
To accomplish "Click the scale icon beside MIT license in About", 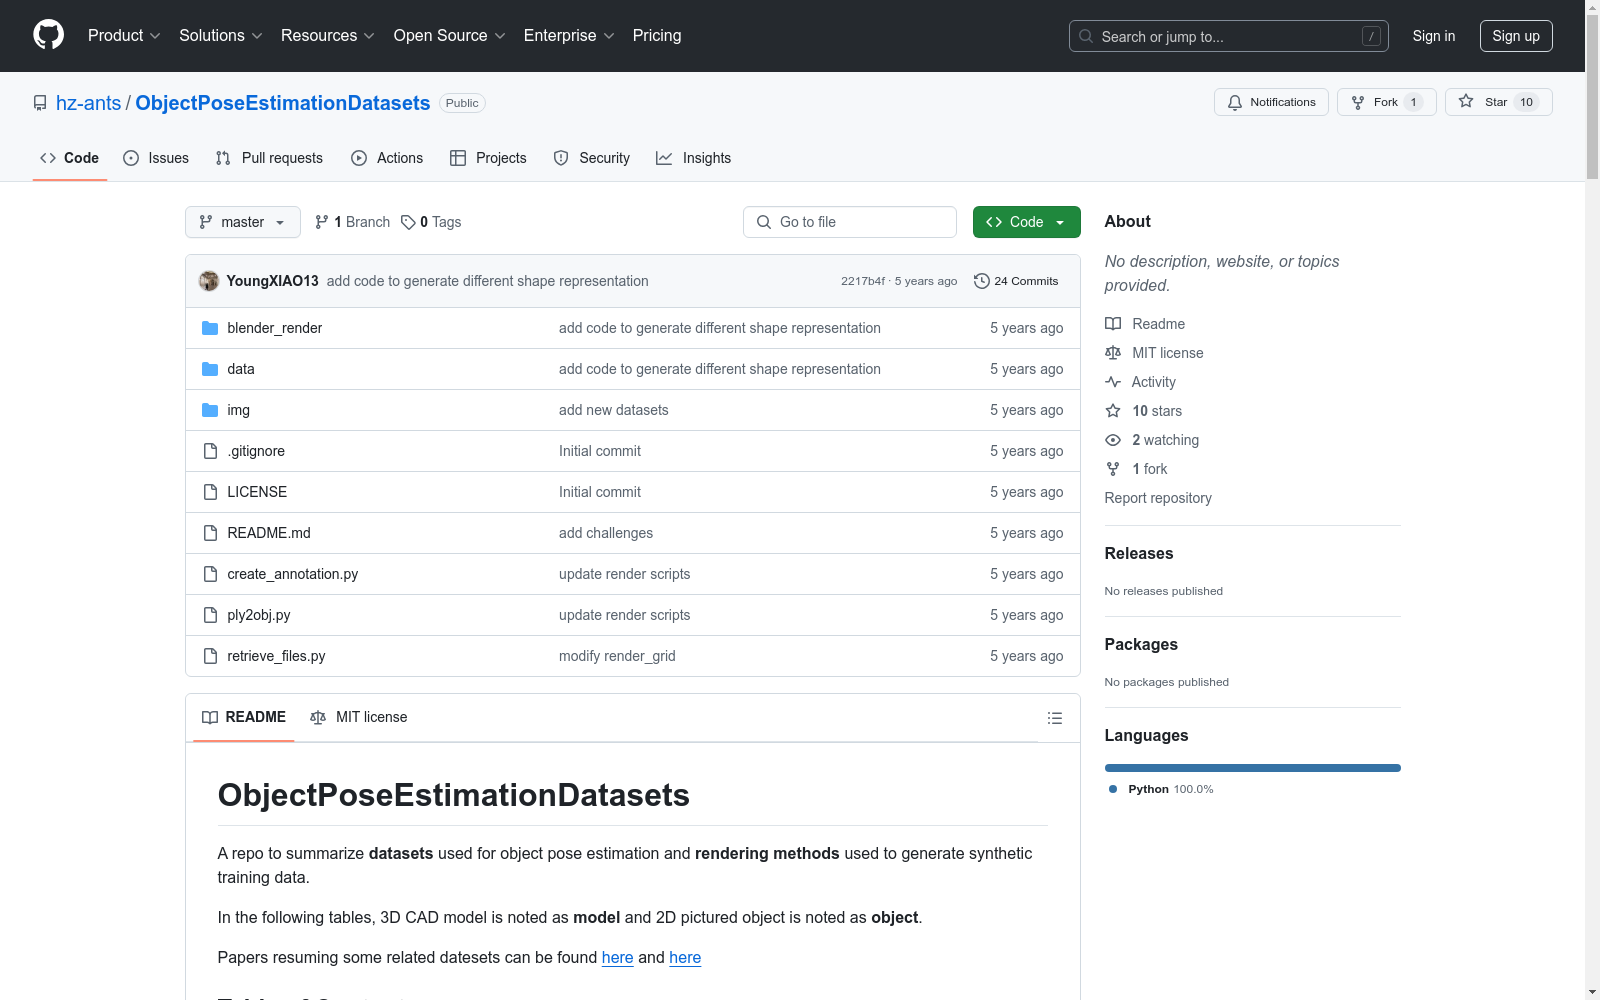I will point(1113,353).
